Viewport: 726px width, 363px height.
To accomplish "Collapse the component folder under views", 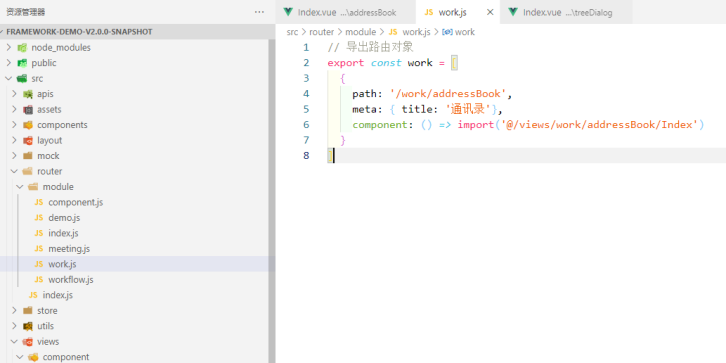I will point(19,357).
